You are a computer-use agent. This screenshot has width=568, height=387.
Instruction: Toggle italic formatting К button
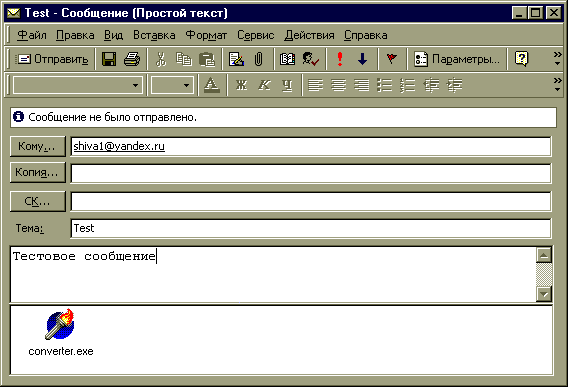pos(264,85)
